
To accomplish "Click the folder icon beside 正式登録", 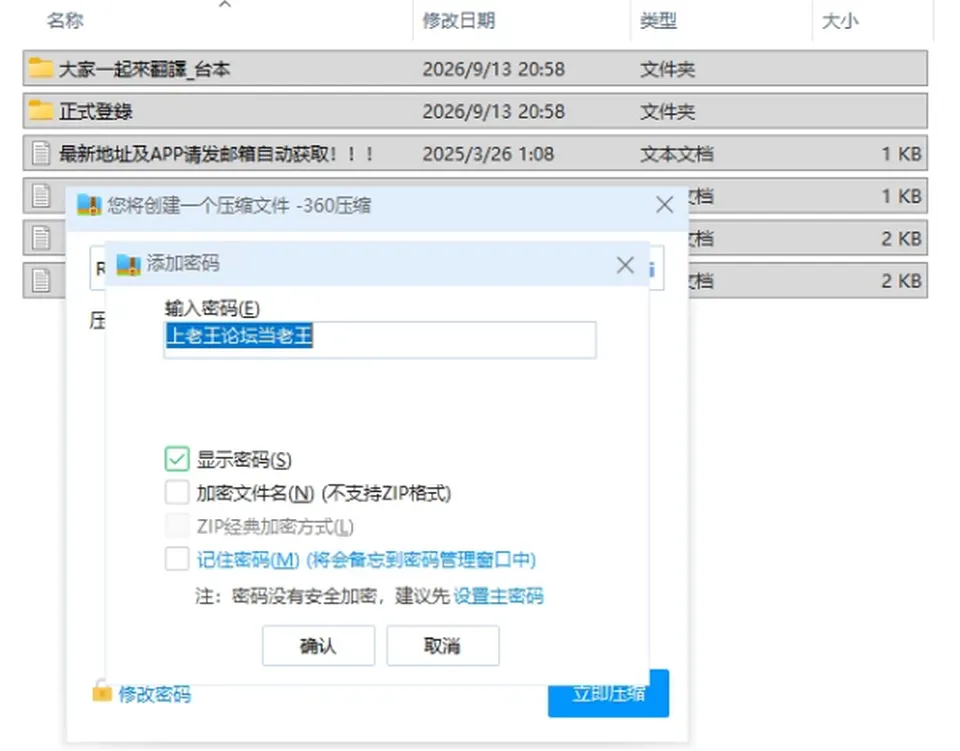I will 40,111.
